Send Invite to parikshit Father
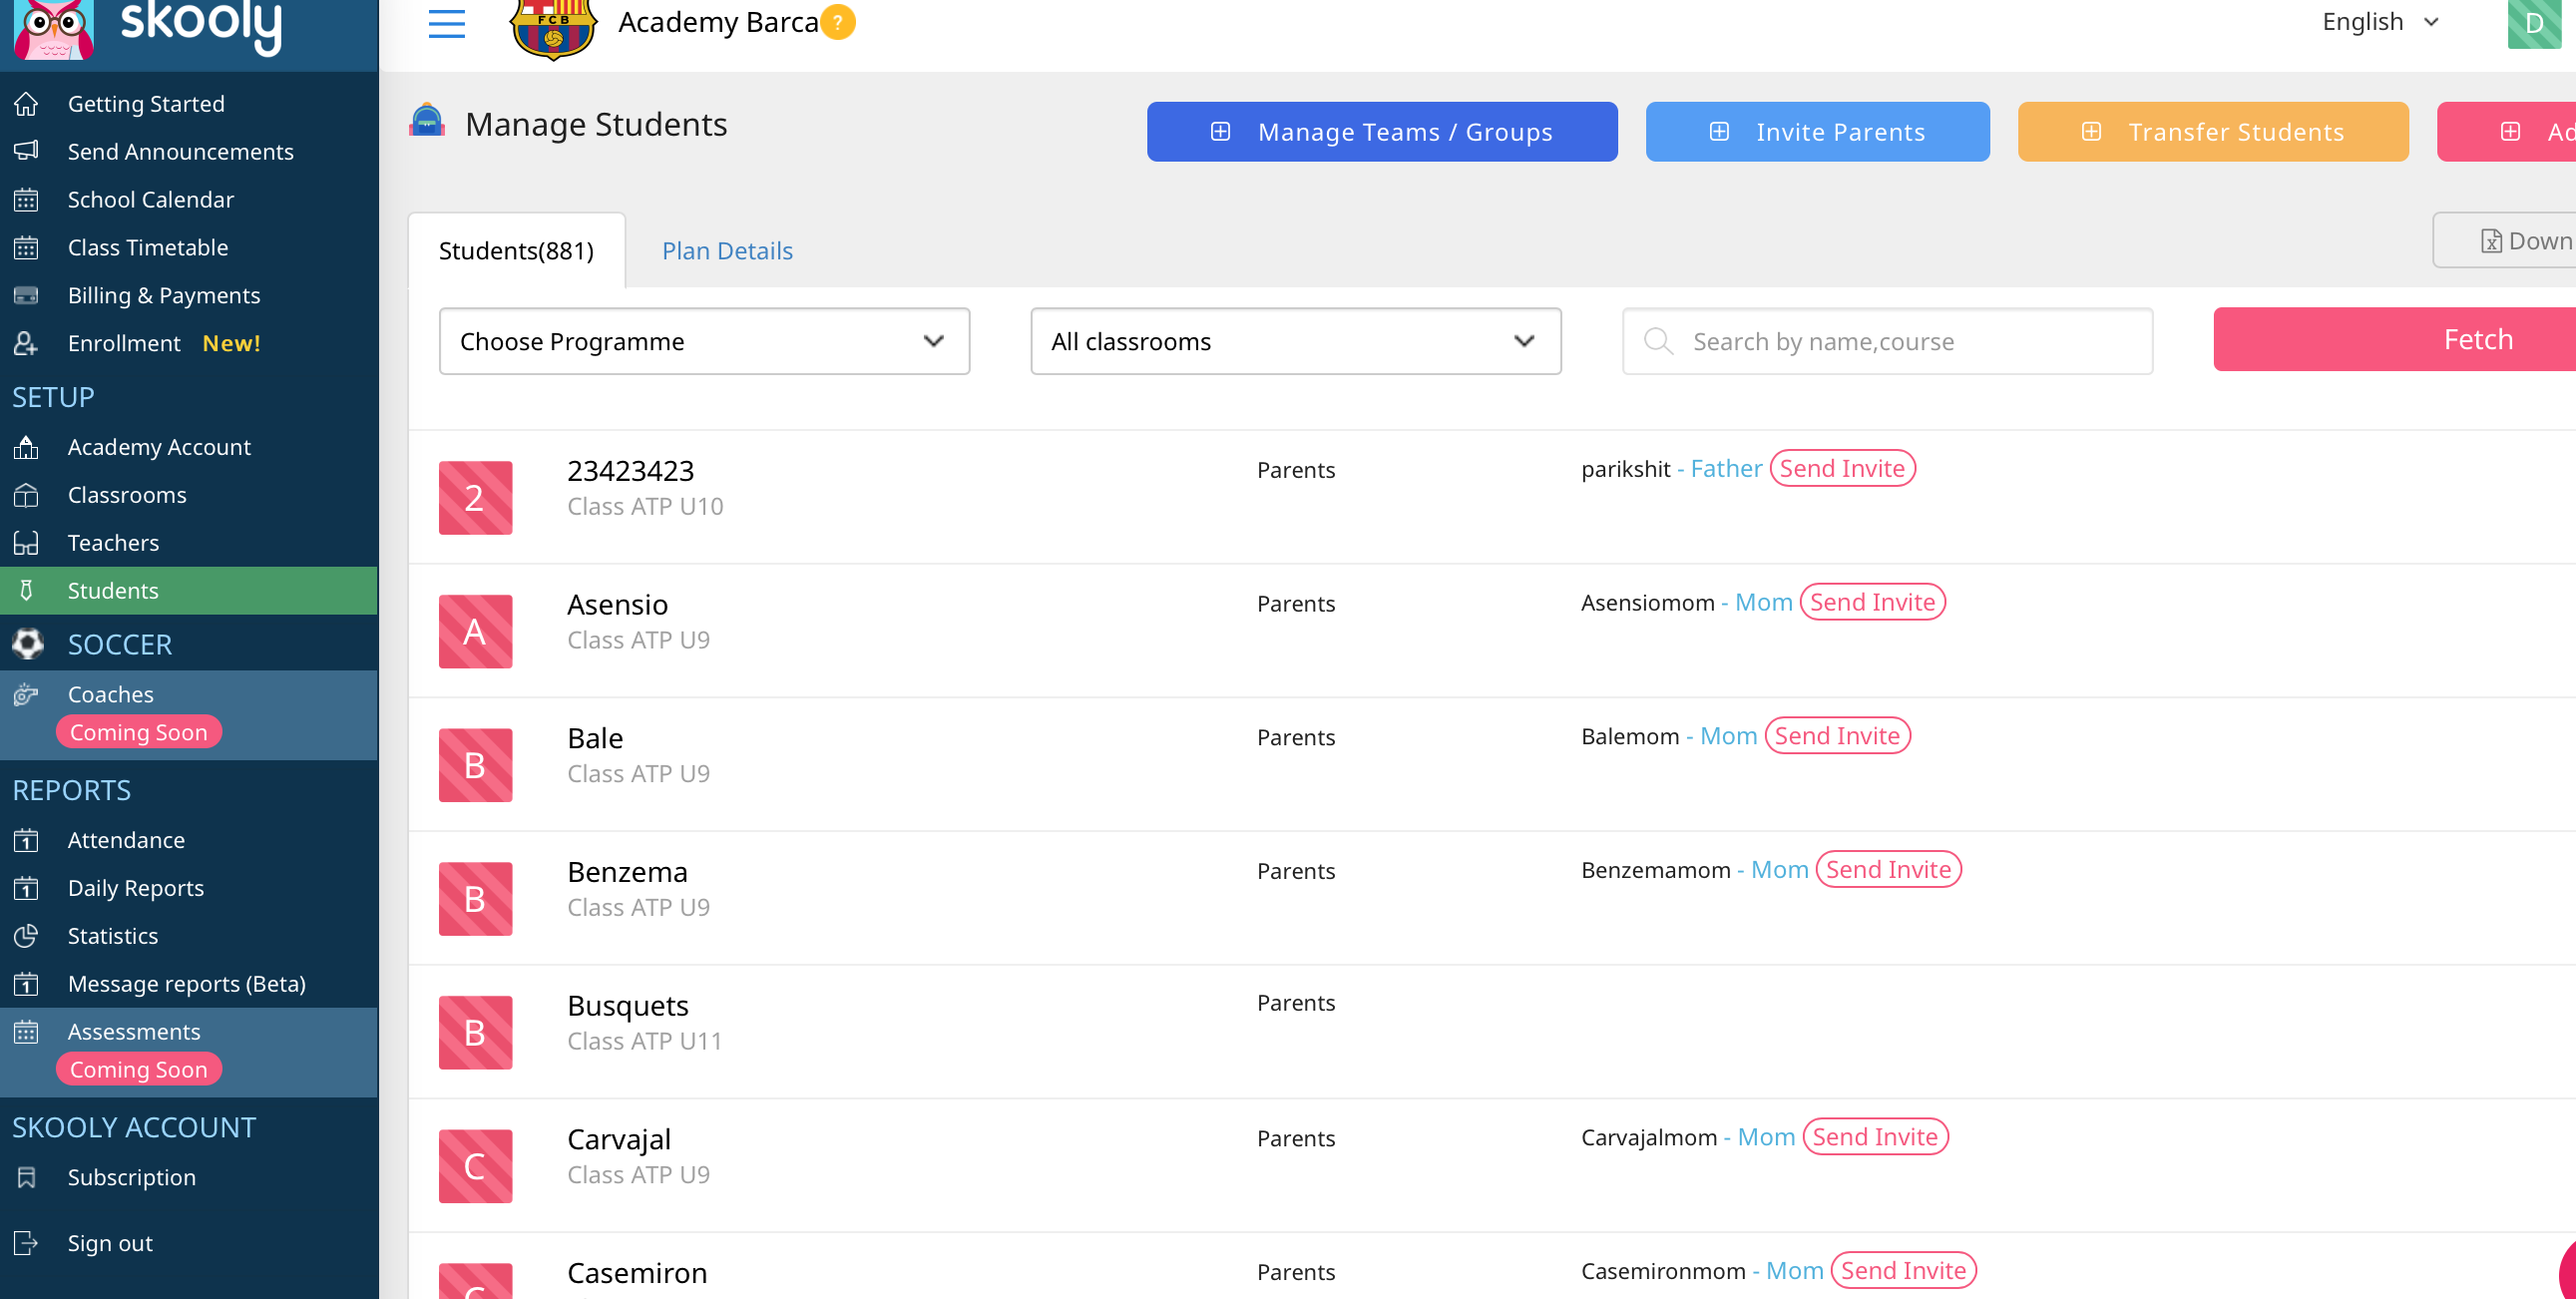The height and width of the screenshot is (1299, 2576). coord(1842,468)
